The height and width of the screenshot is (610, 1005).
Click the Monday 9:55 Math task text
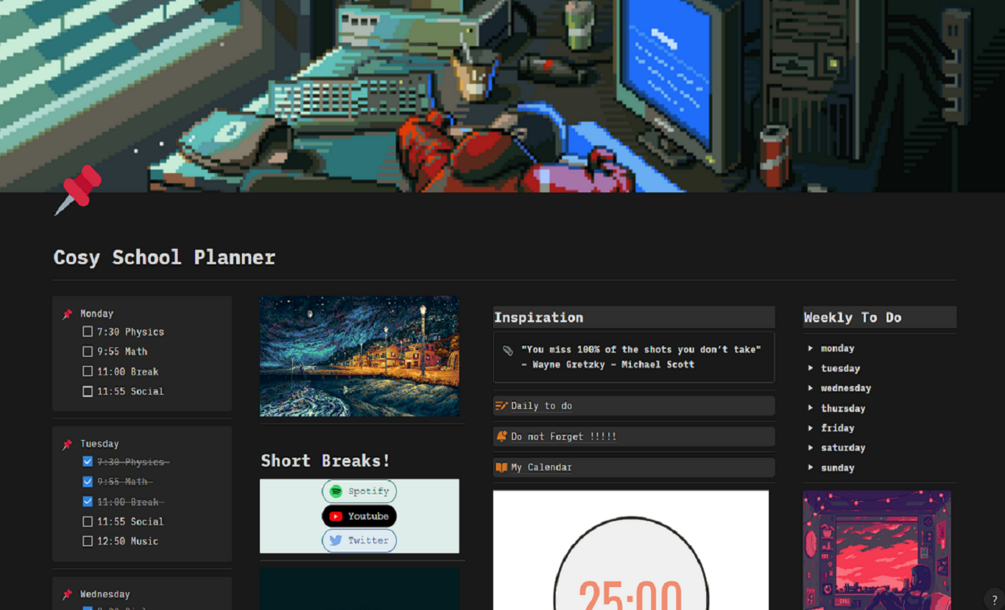[x=122, y=352]
